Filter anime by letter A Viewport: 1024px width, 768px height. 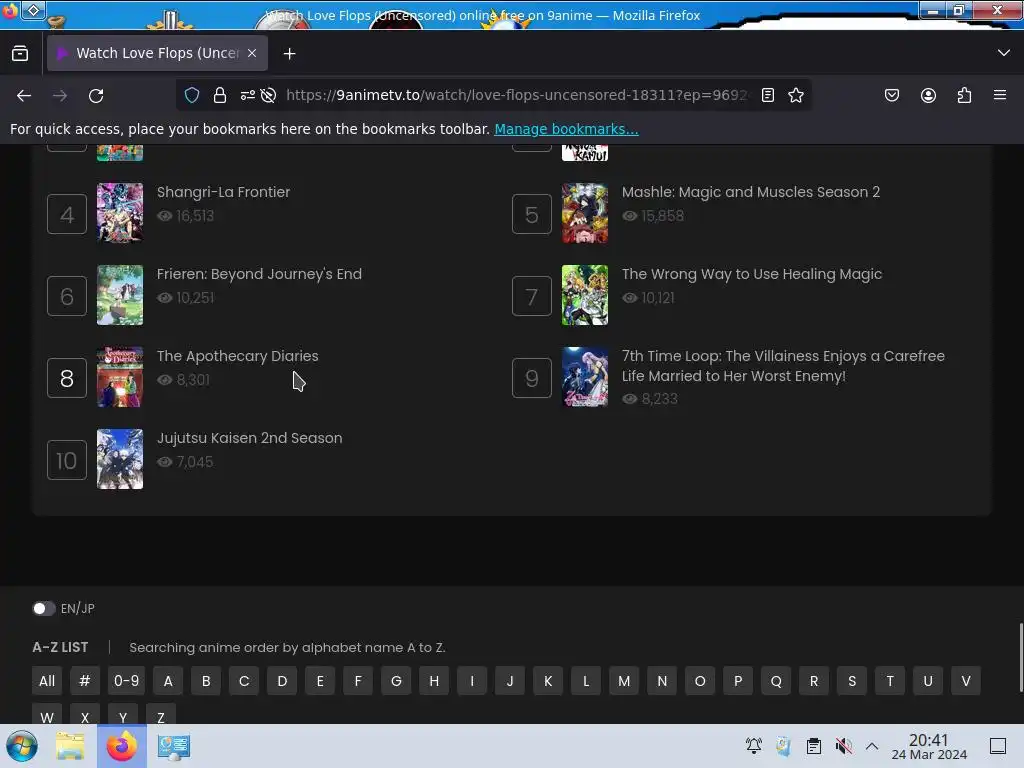coord(168,681)
